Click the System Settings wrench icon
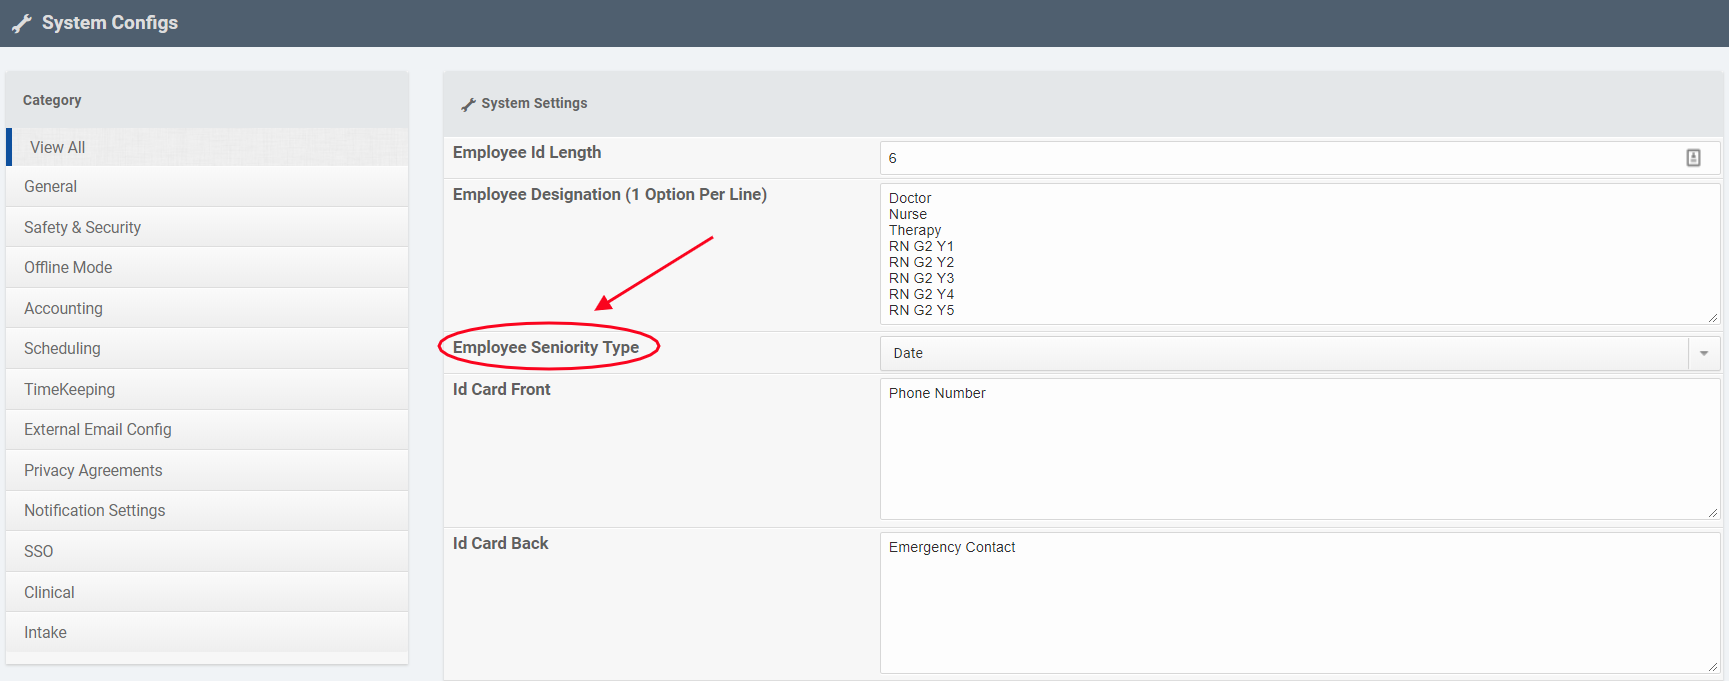 [x=467, y=104]
